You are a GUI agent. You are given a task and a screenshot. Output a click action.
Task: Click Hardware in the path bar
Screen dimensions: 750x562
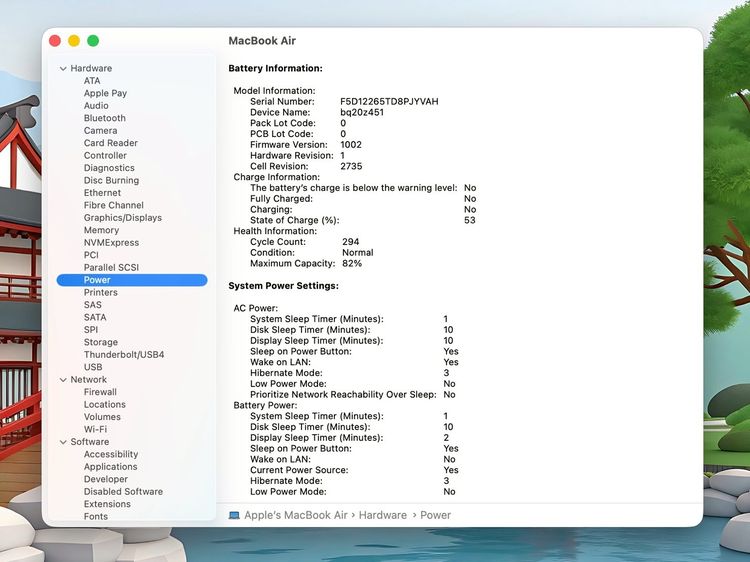[x=383, y=515]
